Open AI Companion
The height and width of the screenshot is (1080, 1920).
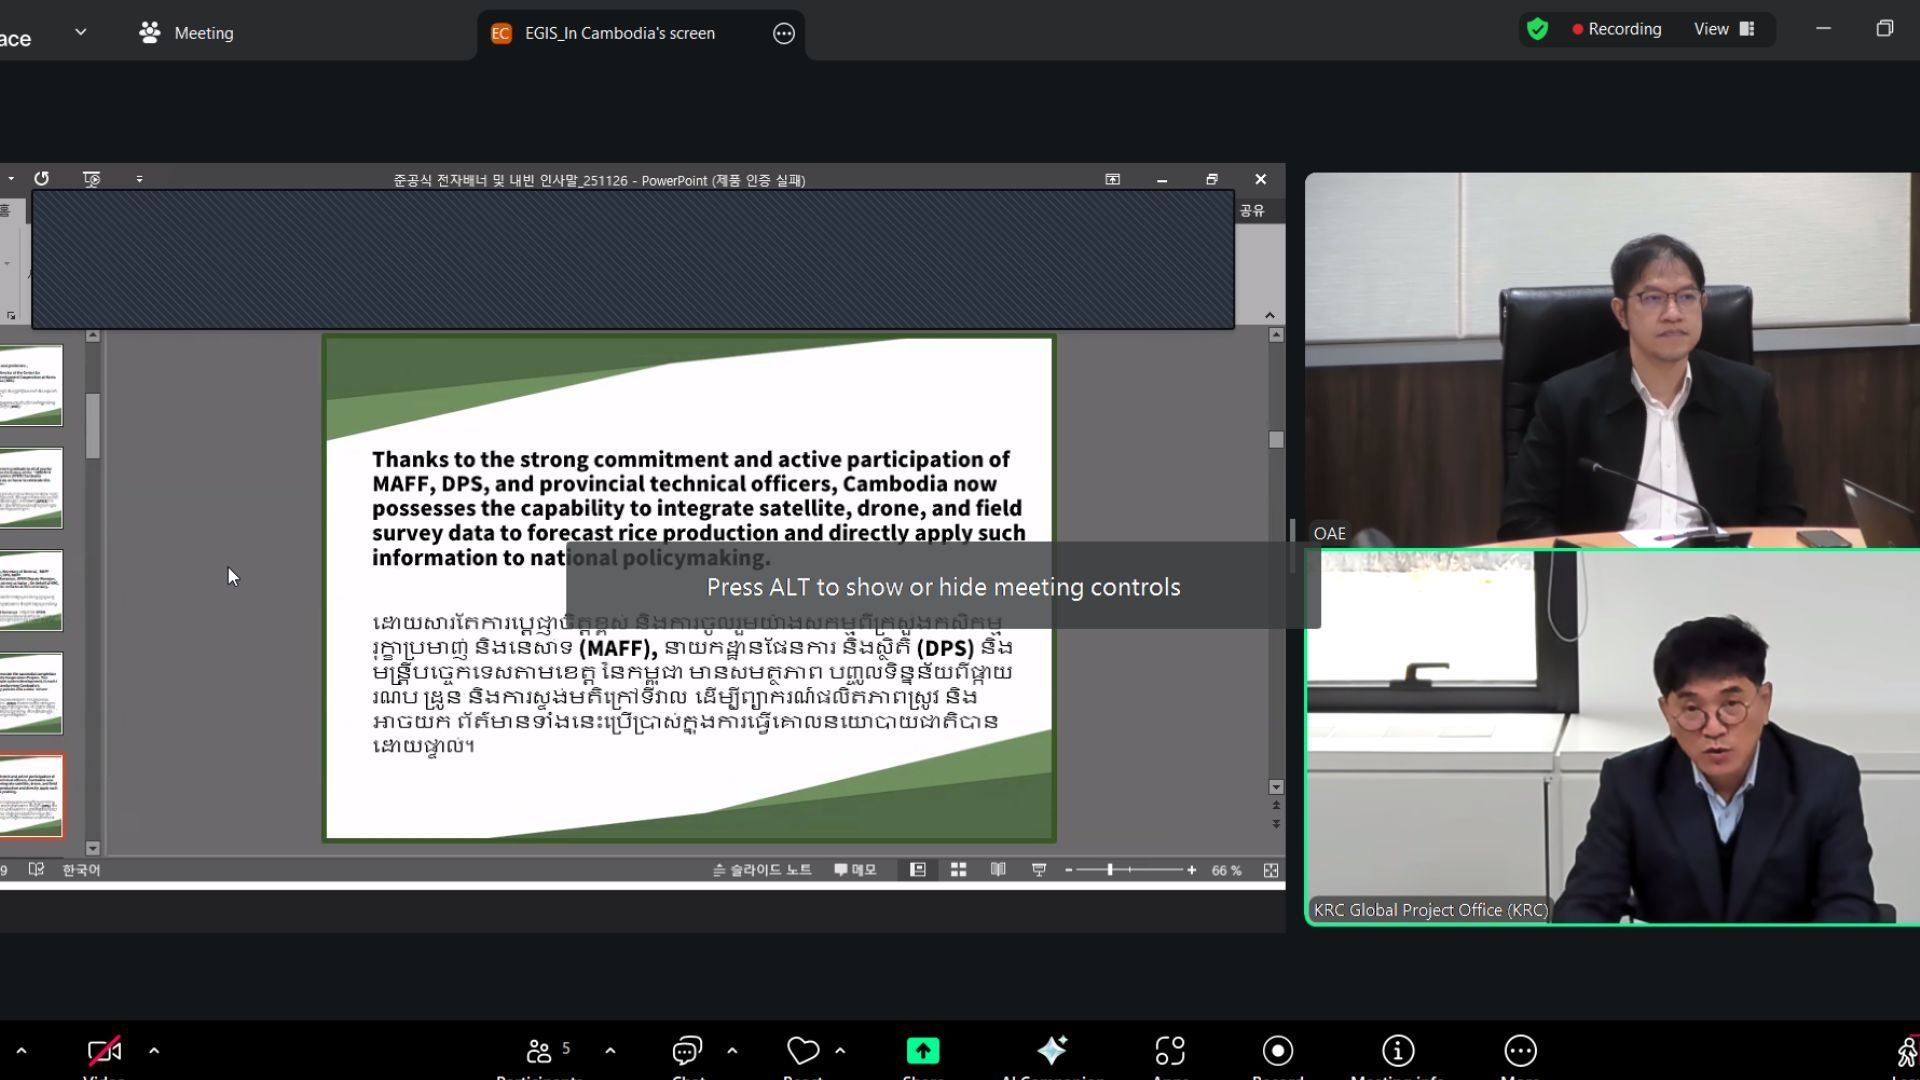(1052, 1051)
